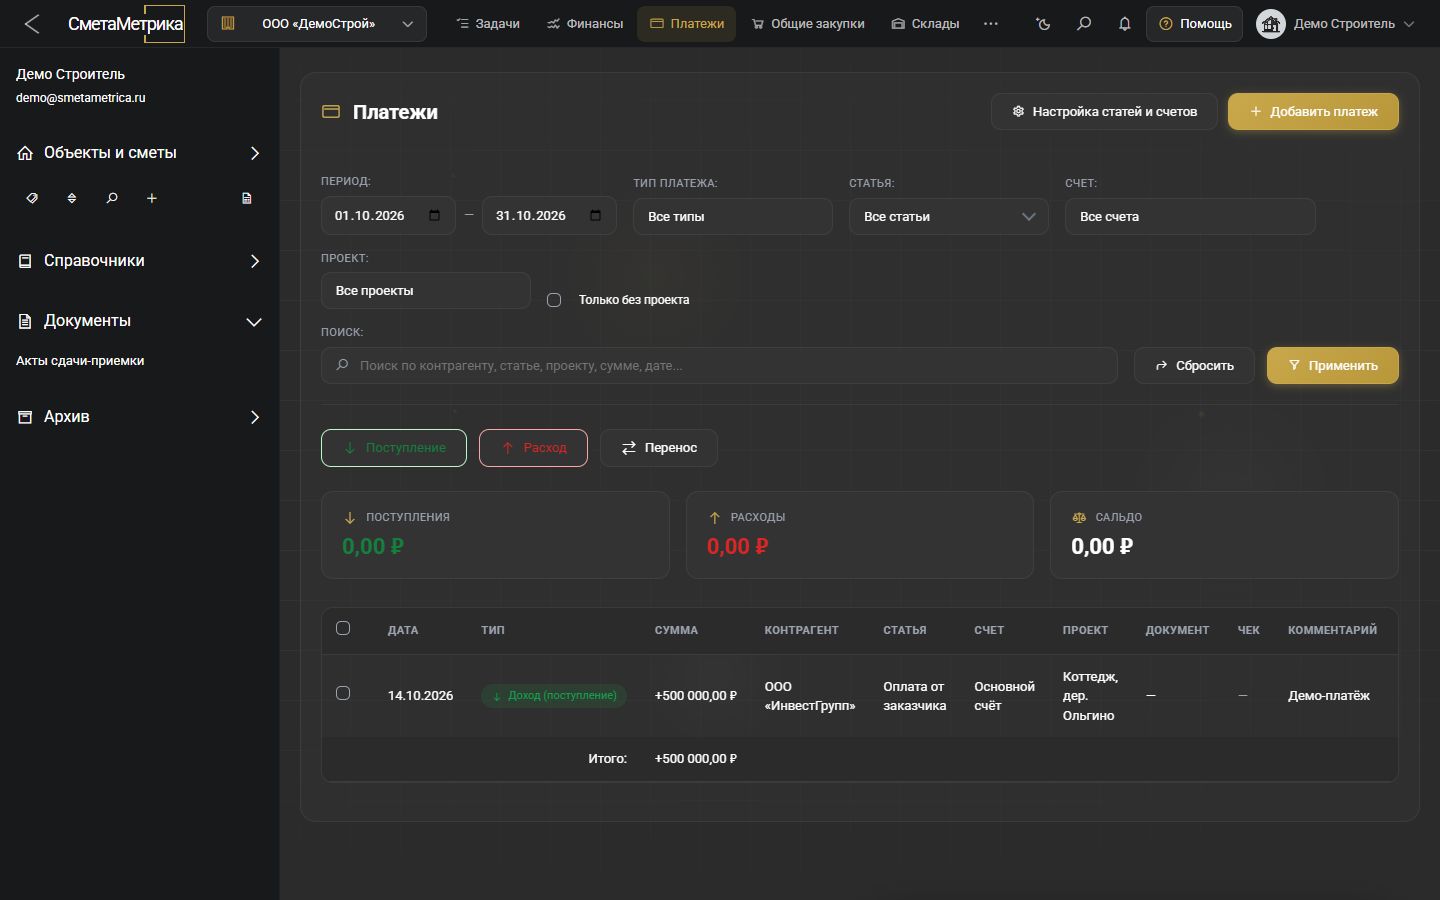Expand the Справочники sidebar section
The height and width of the screenshot is (900, 1440).
140,261
